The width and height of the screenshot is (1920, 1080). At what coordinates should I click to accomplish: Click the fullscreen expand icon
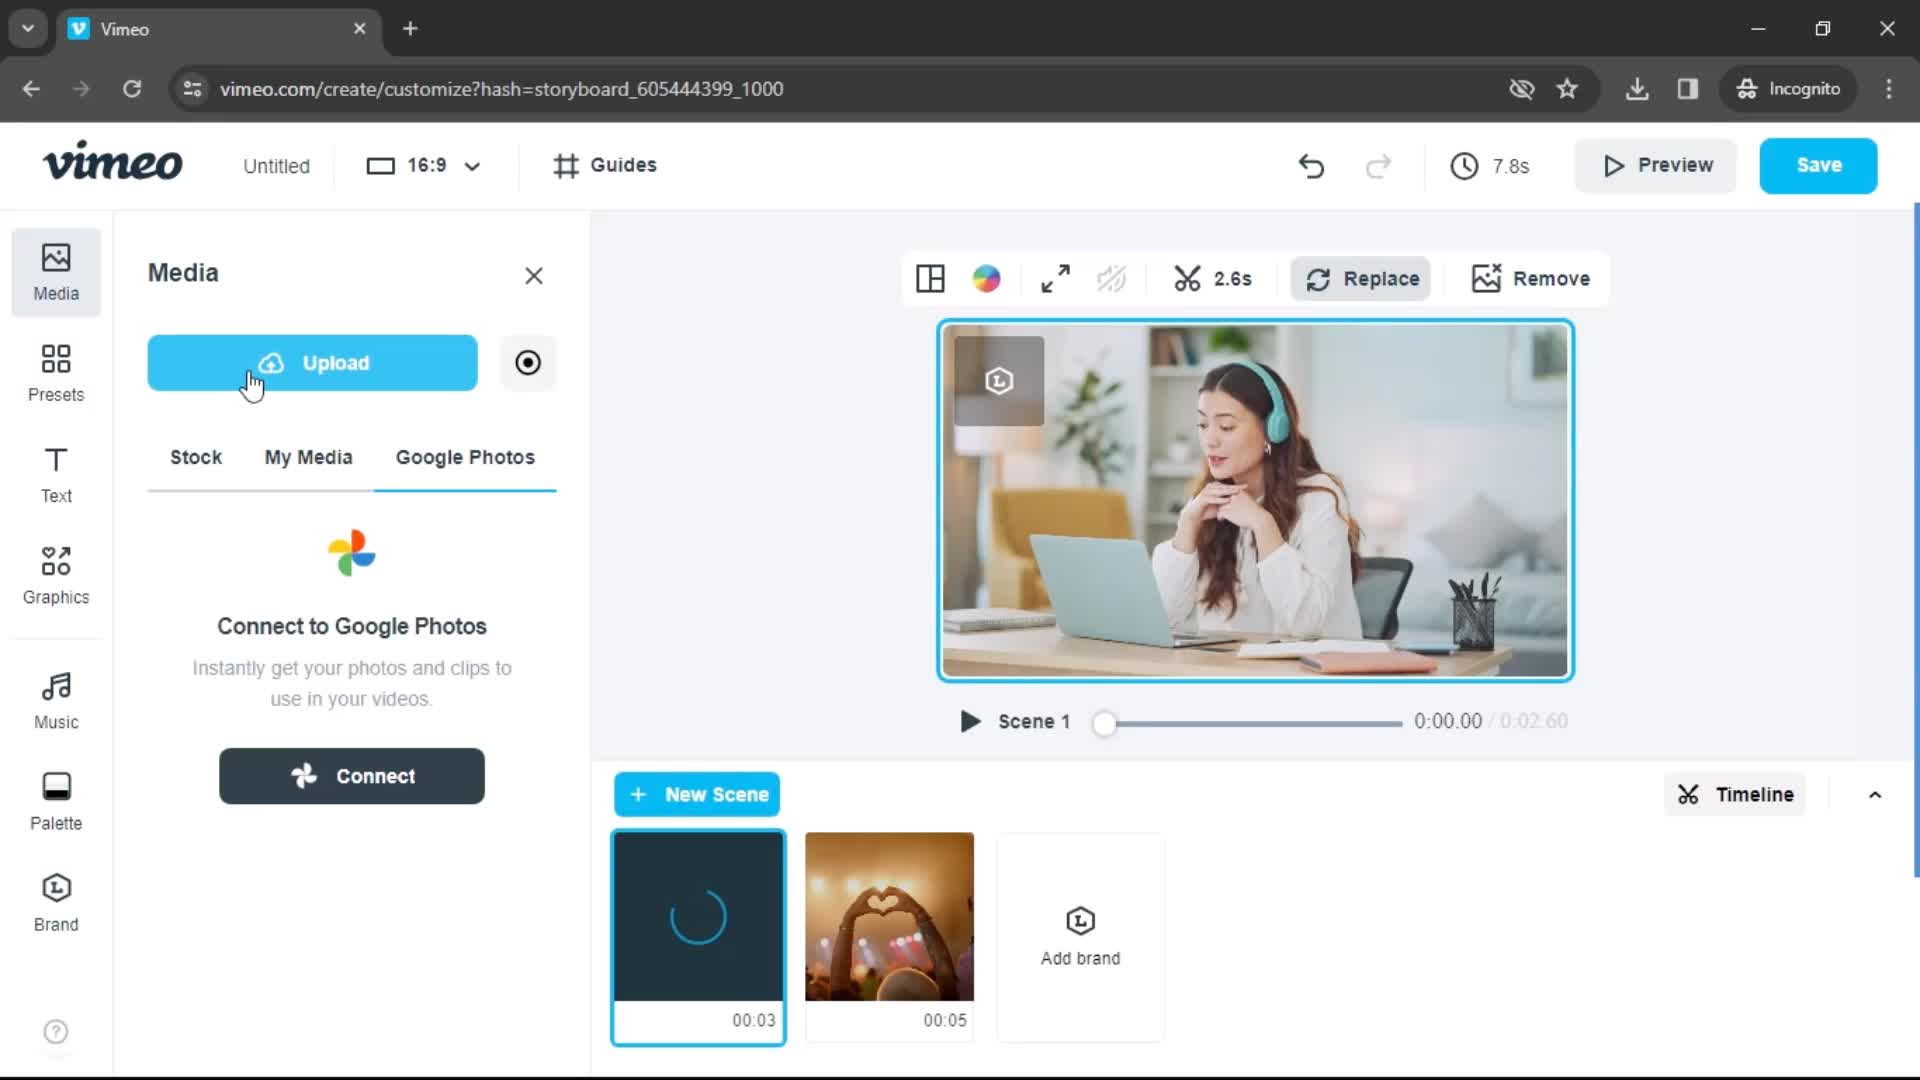[1054, 278]
